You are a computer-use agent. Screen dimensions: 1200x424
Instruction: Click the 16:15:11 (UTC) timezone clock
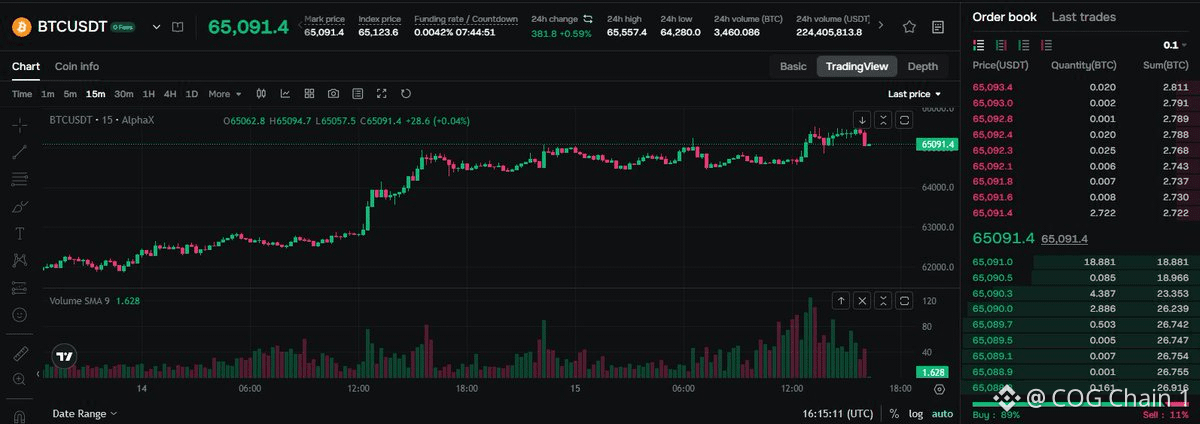(x=839, y=413)
